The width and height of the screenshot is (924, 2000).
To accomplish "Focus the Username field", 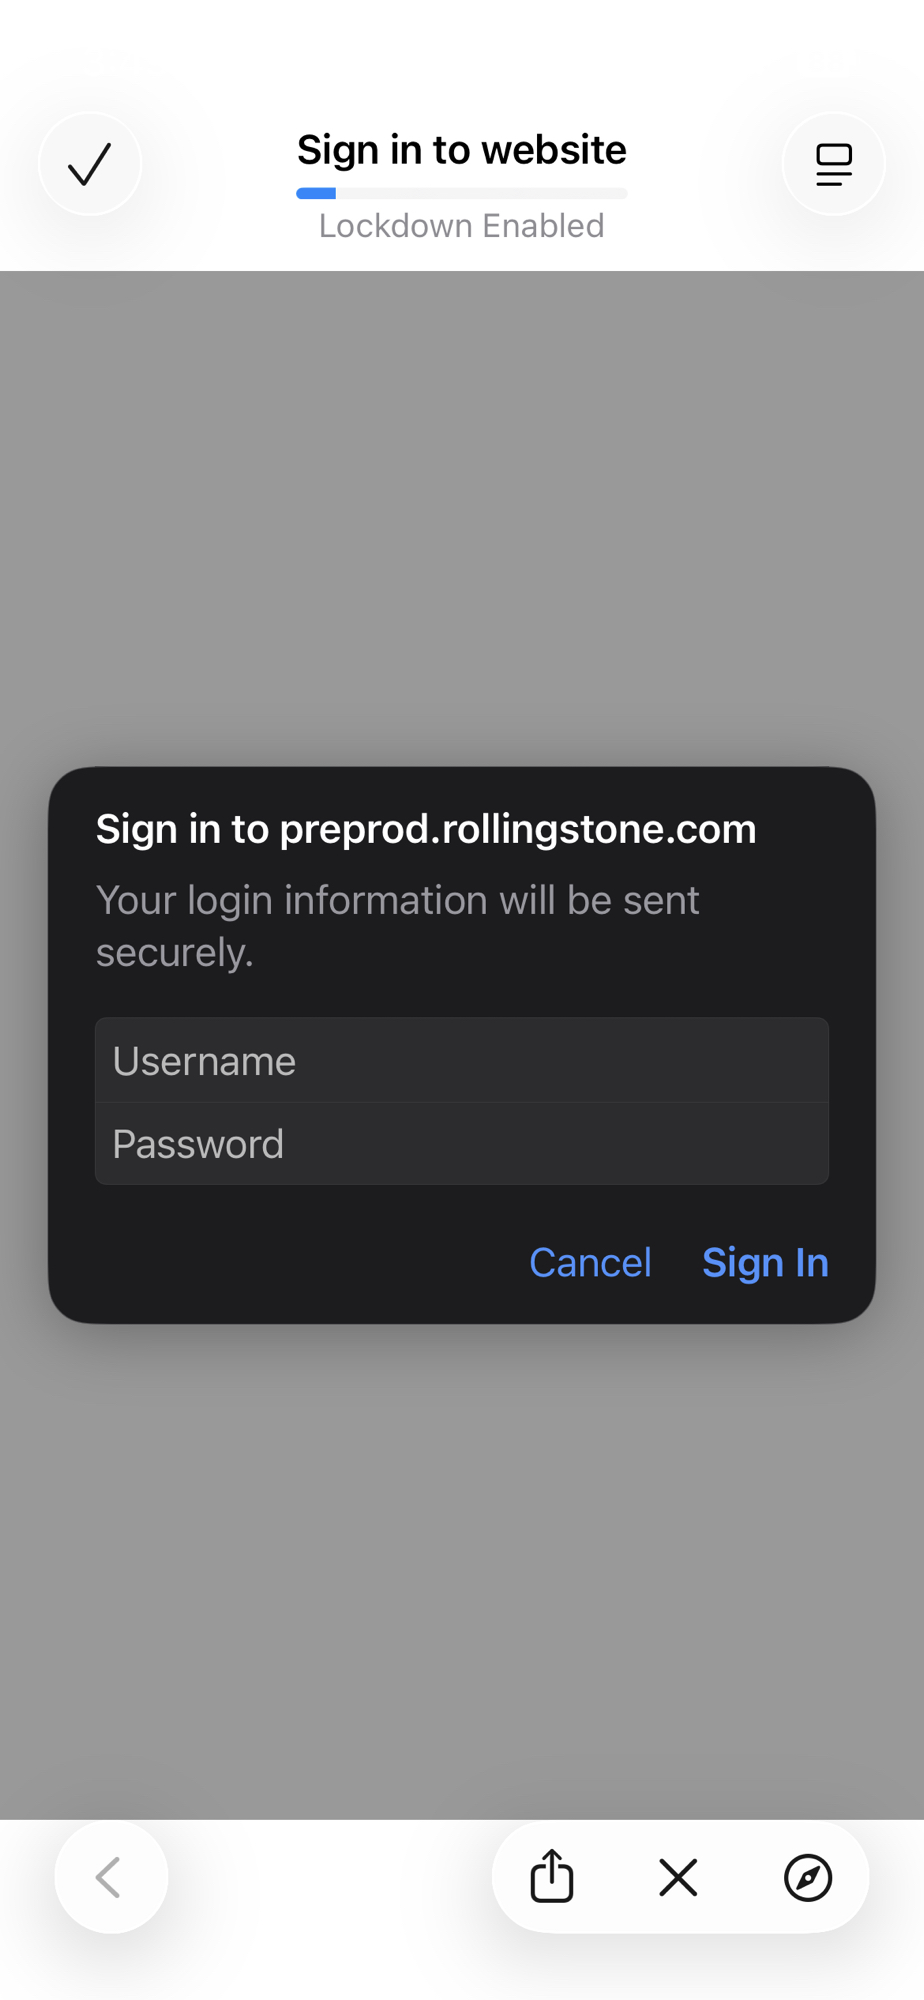I will (x=461, y=1061).
